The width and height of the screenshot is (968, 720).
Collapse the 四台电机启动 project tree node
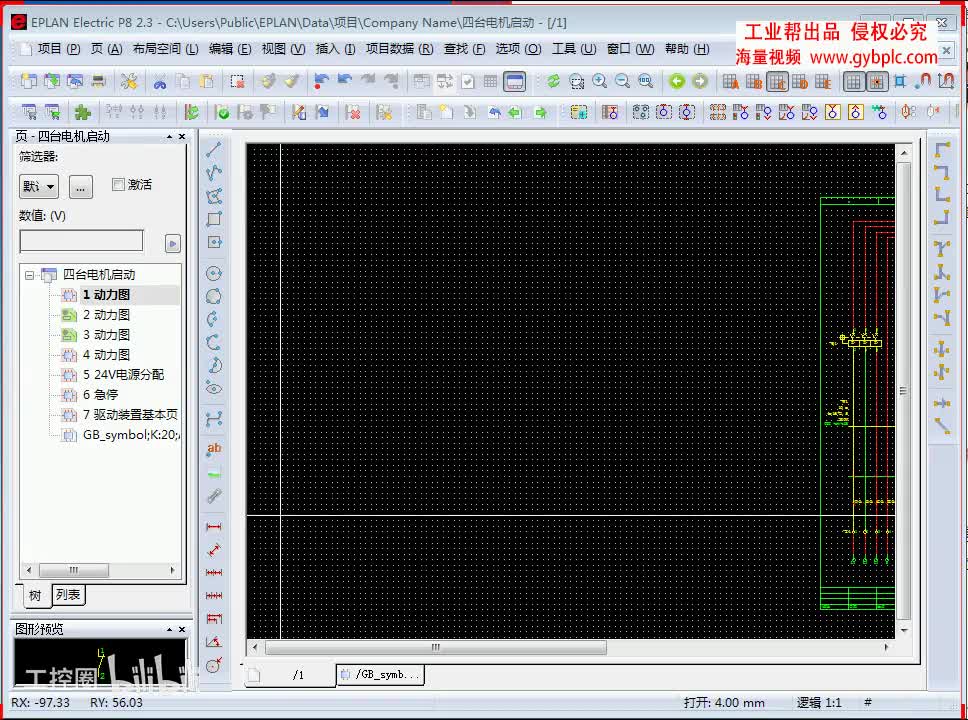click(29, 275)
